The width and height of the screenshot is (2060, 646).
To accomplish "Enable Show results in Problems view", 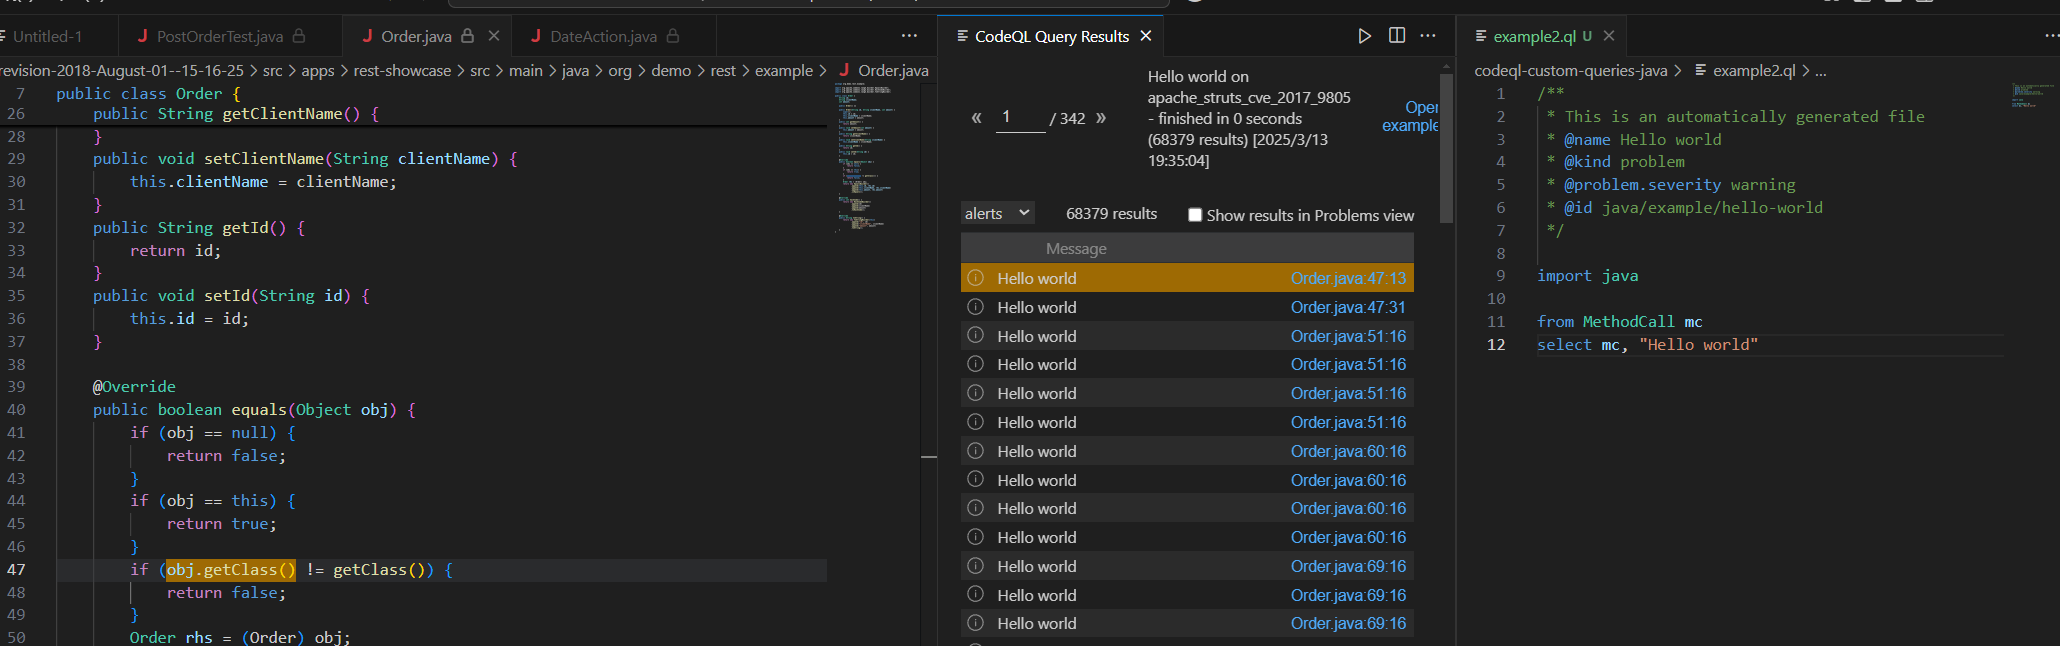I will point(1195,215).
